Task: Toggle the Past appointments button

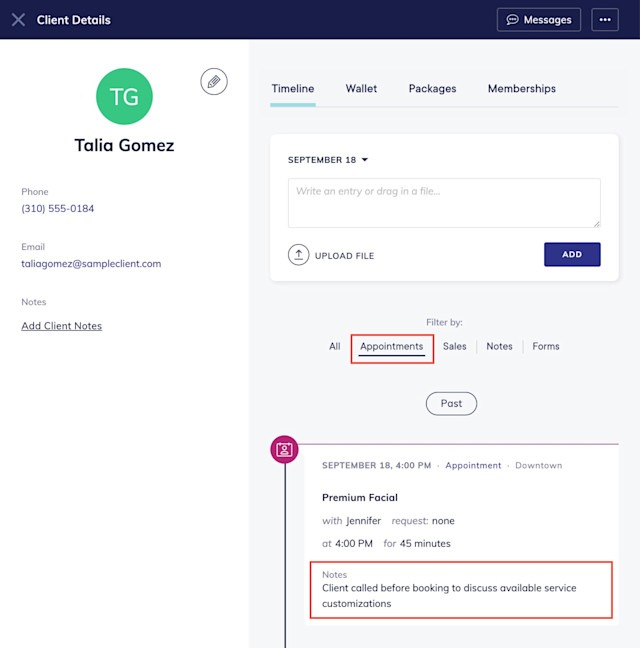Action: coord(451,404)
